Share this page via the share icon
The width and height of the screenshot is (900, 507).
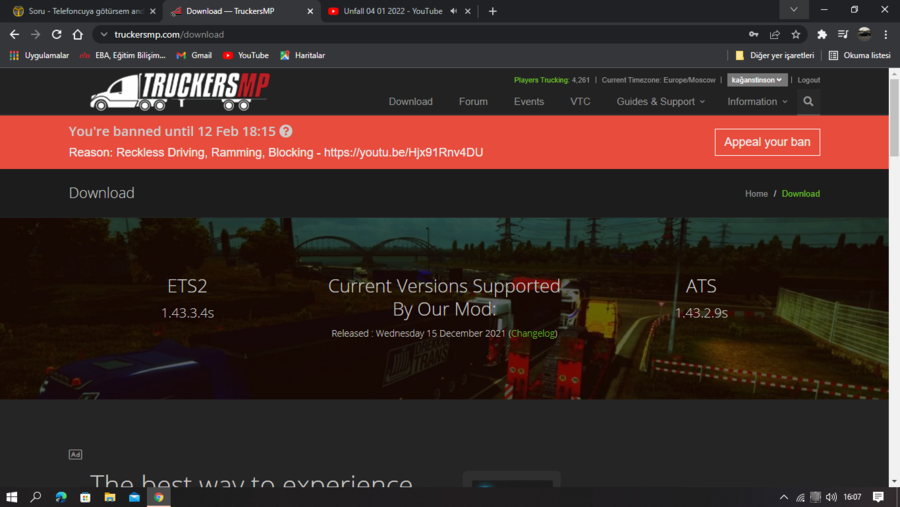(x=775, y=34)
